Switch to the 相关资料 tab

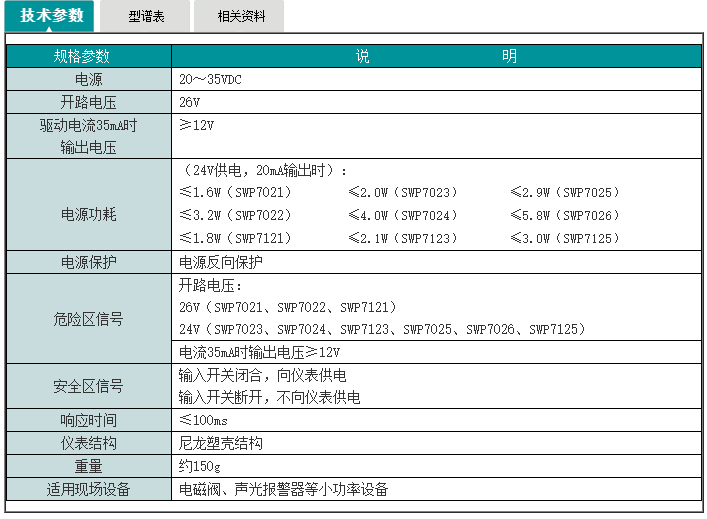(x=239, y=16)
